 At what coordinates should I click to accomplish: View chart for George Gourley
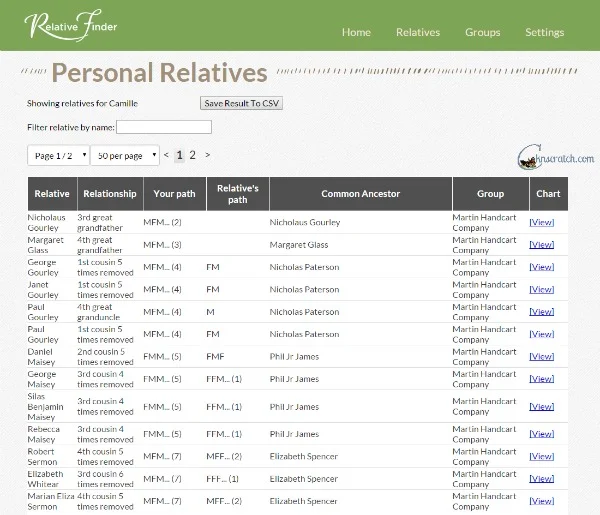point(541,267)
